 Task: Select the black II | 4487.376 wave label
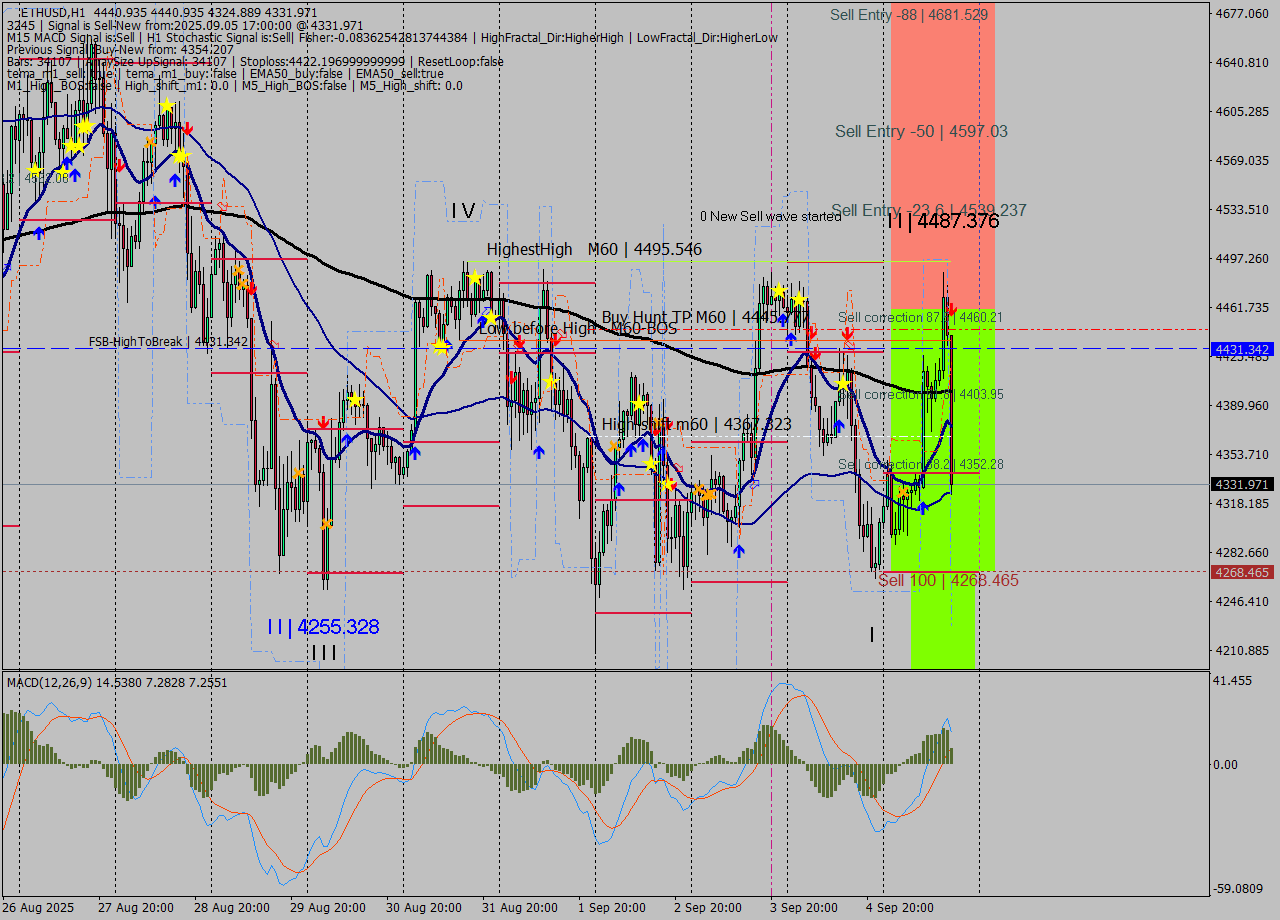[942, 222]
